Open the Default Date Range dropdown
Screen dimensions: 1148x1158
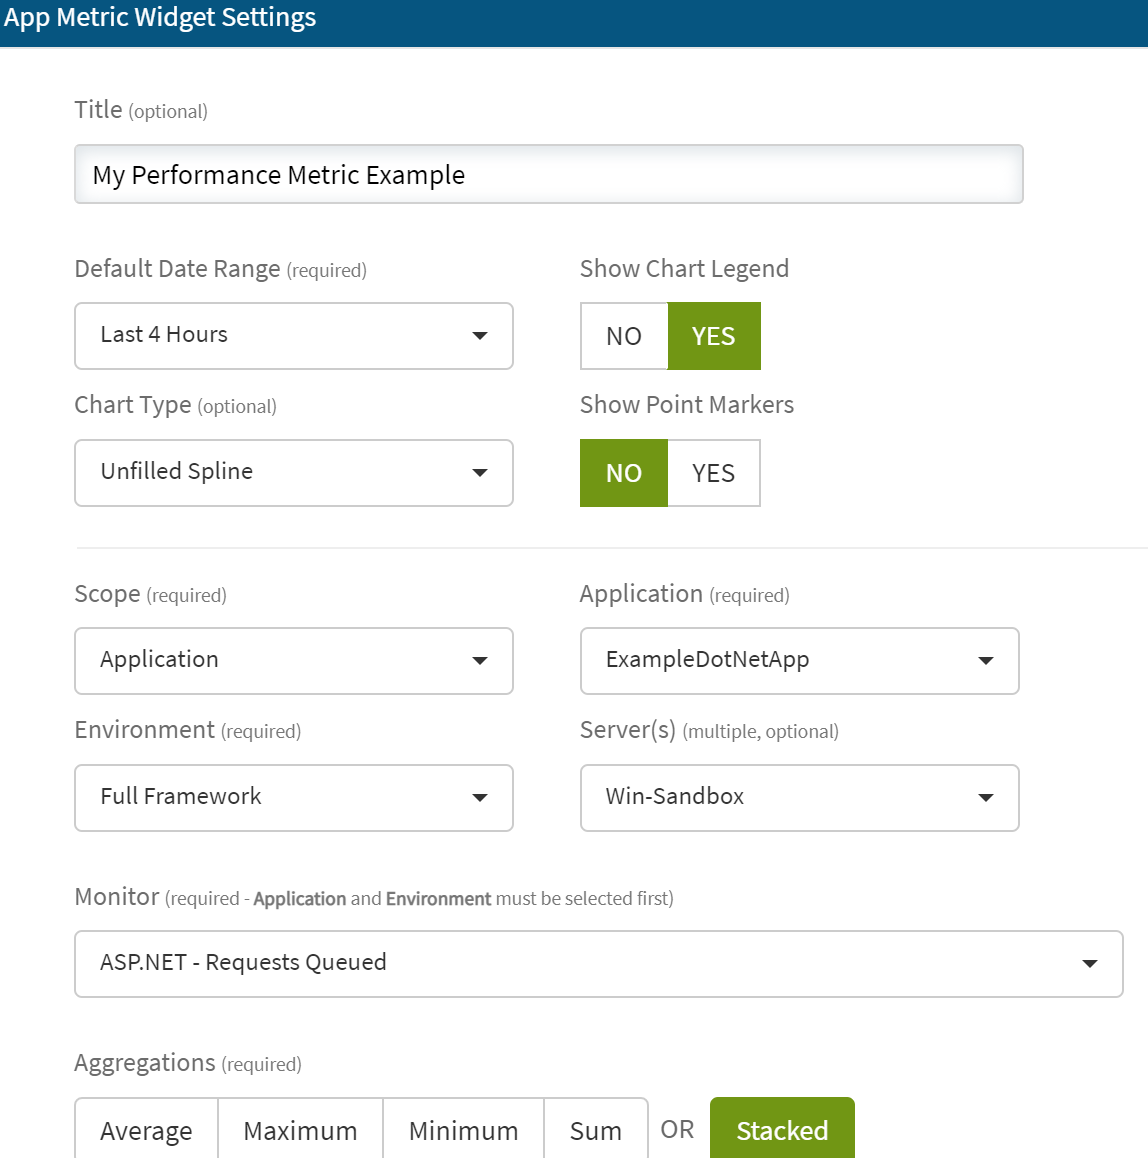293,336
